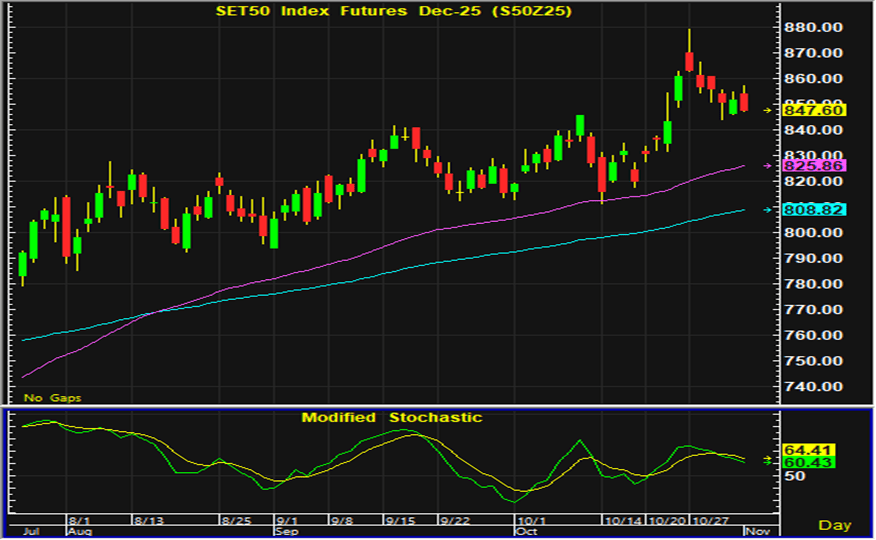Image resolution: width=876 pixels, height=540 pixels.
Task: Click the Modified Stochastic indicator title
Action: click(x=392, y=417)
